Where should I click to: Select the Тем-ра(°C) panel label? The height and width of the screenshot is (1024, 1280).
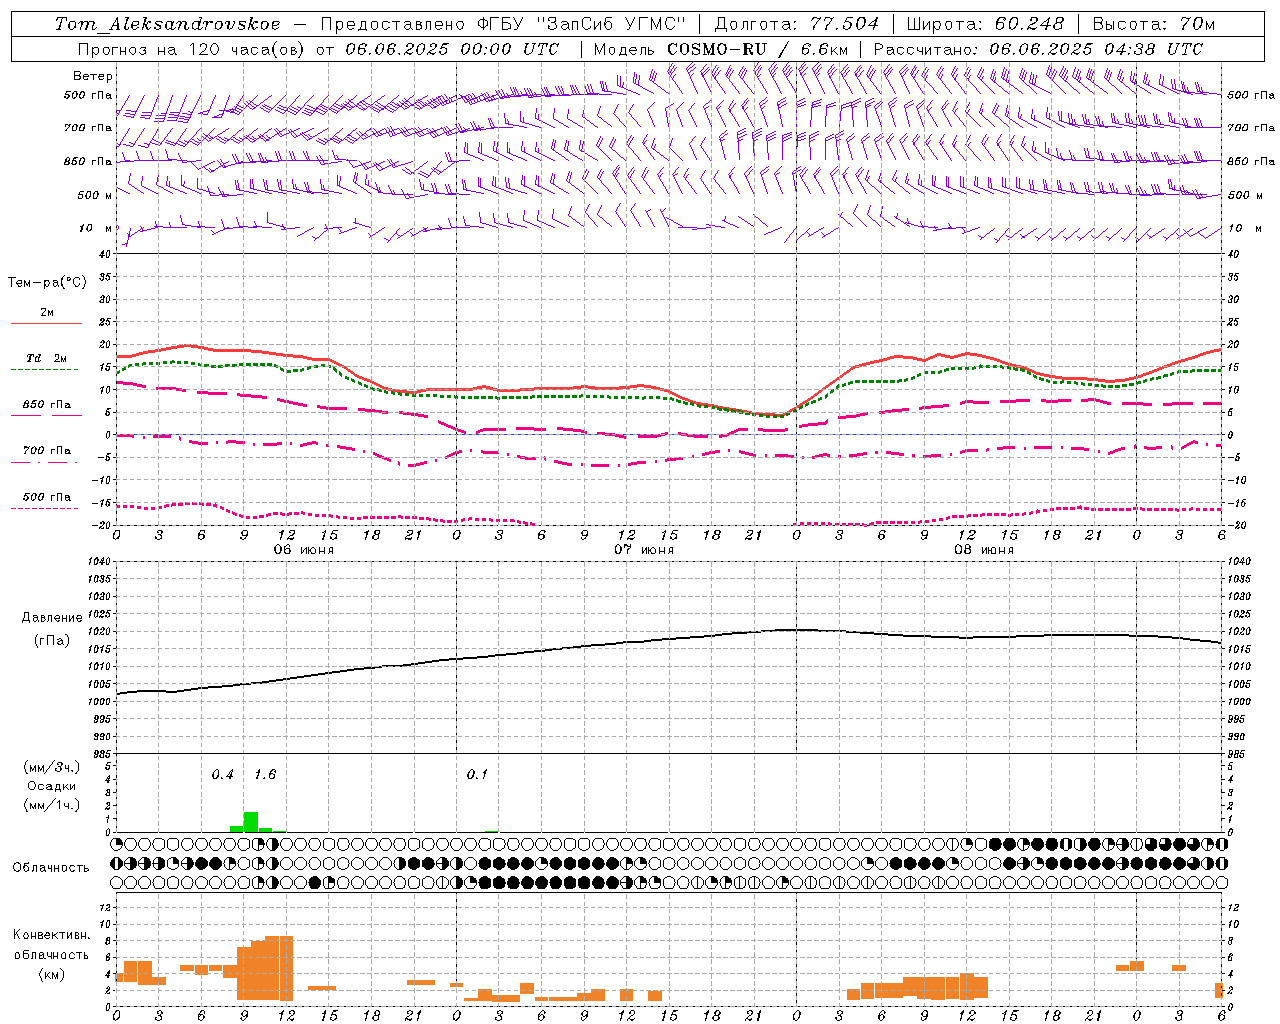(x=47, y=283)
